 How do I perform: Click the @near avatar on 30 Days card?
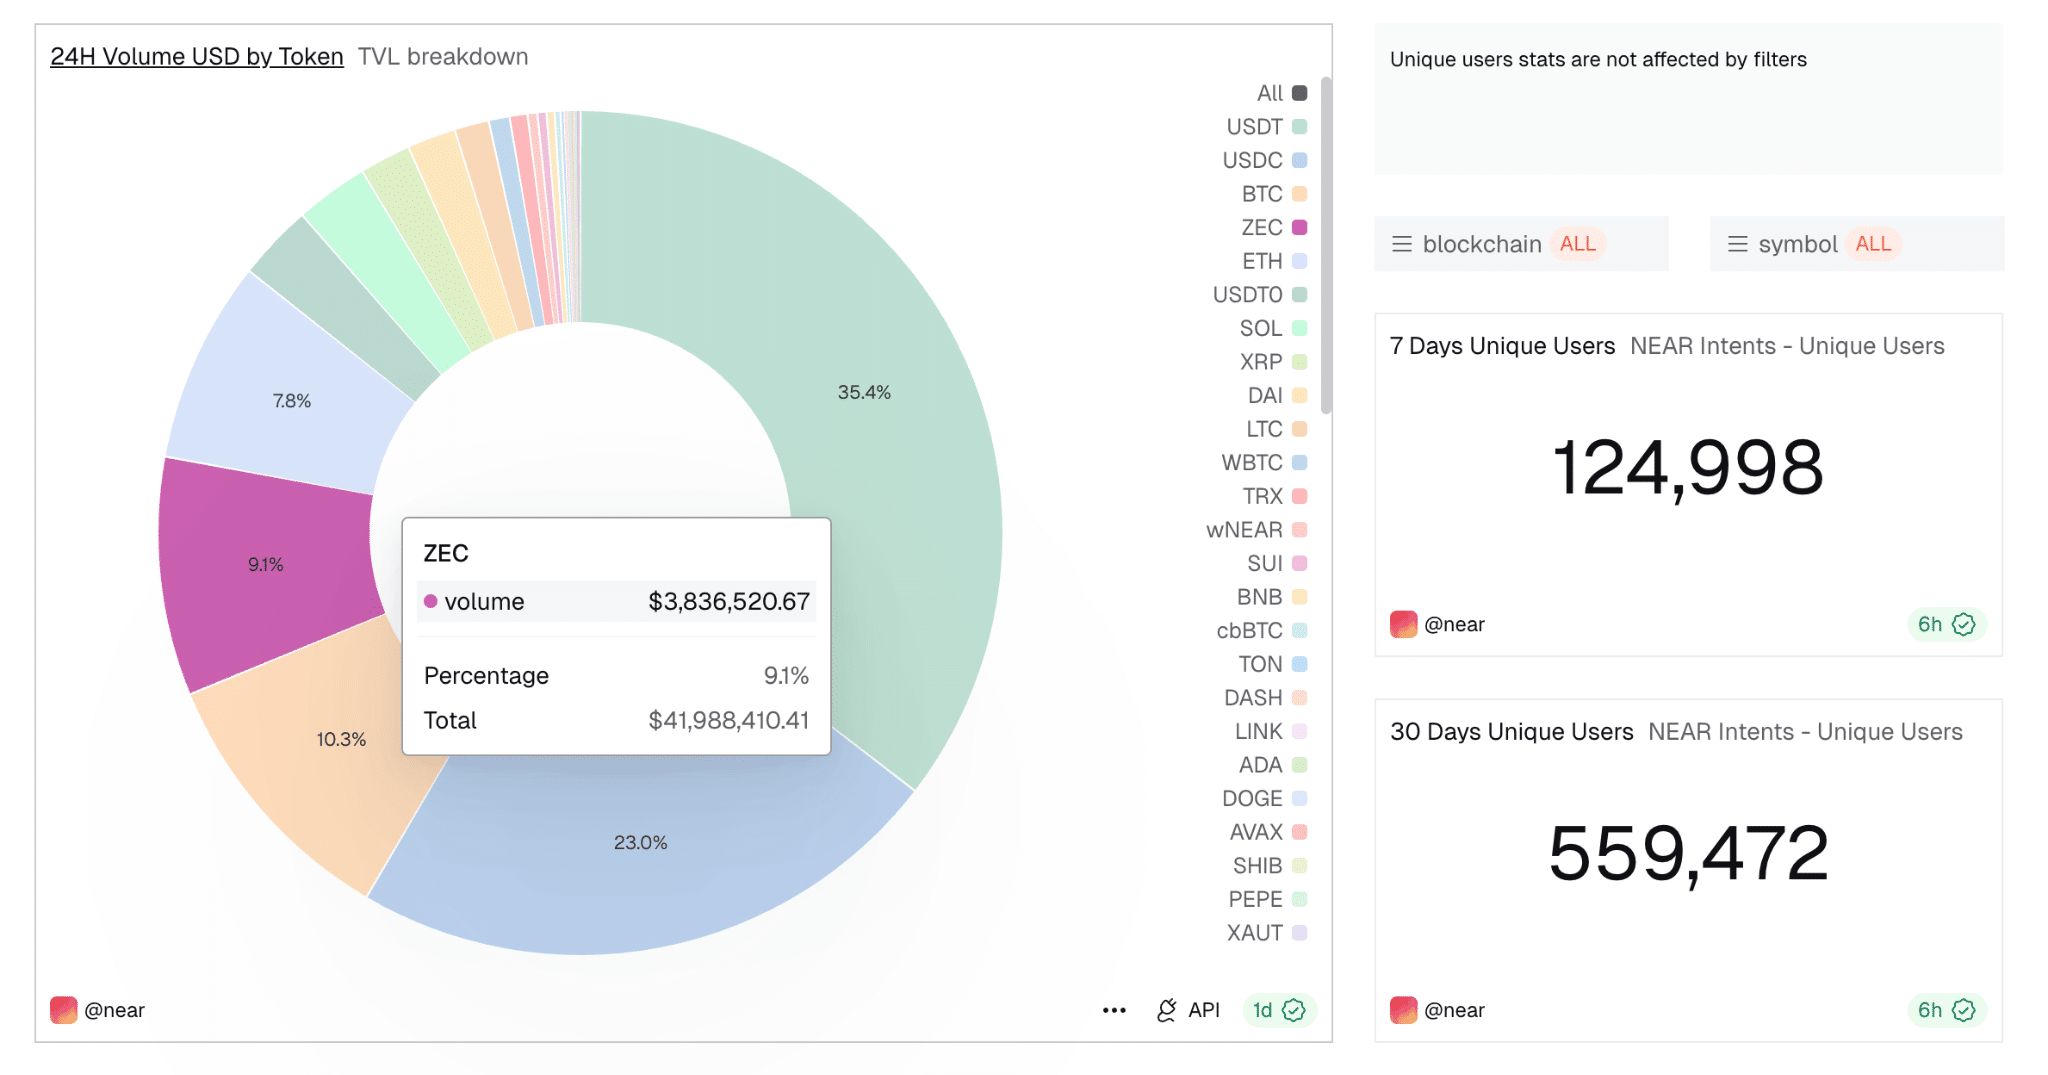click(x=1403, y=1010)
